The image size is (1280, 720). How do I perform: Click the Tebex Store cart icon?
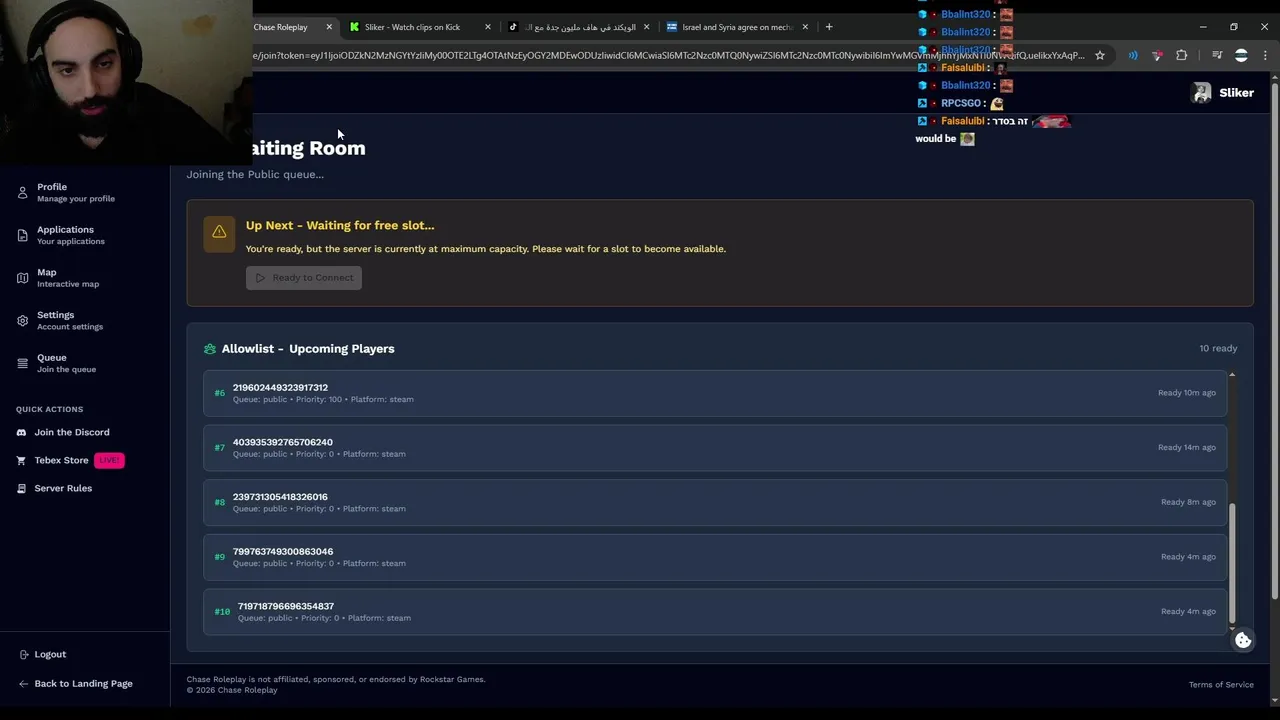pyautogui.click(x=22, y=460)
